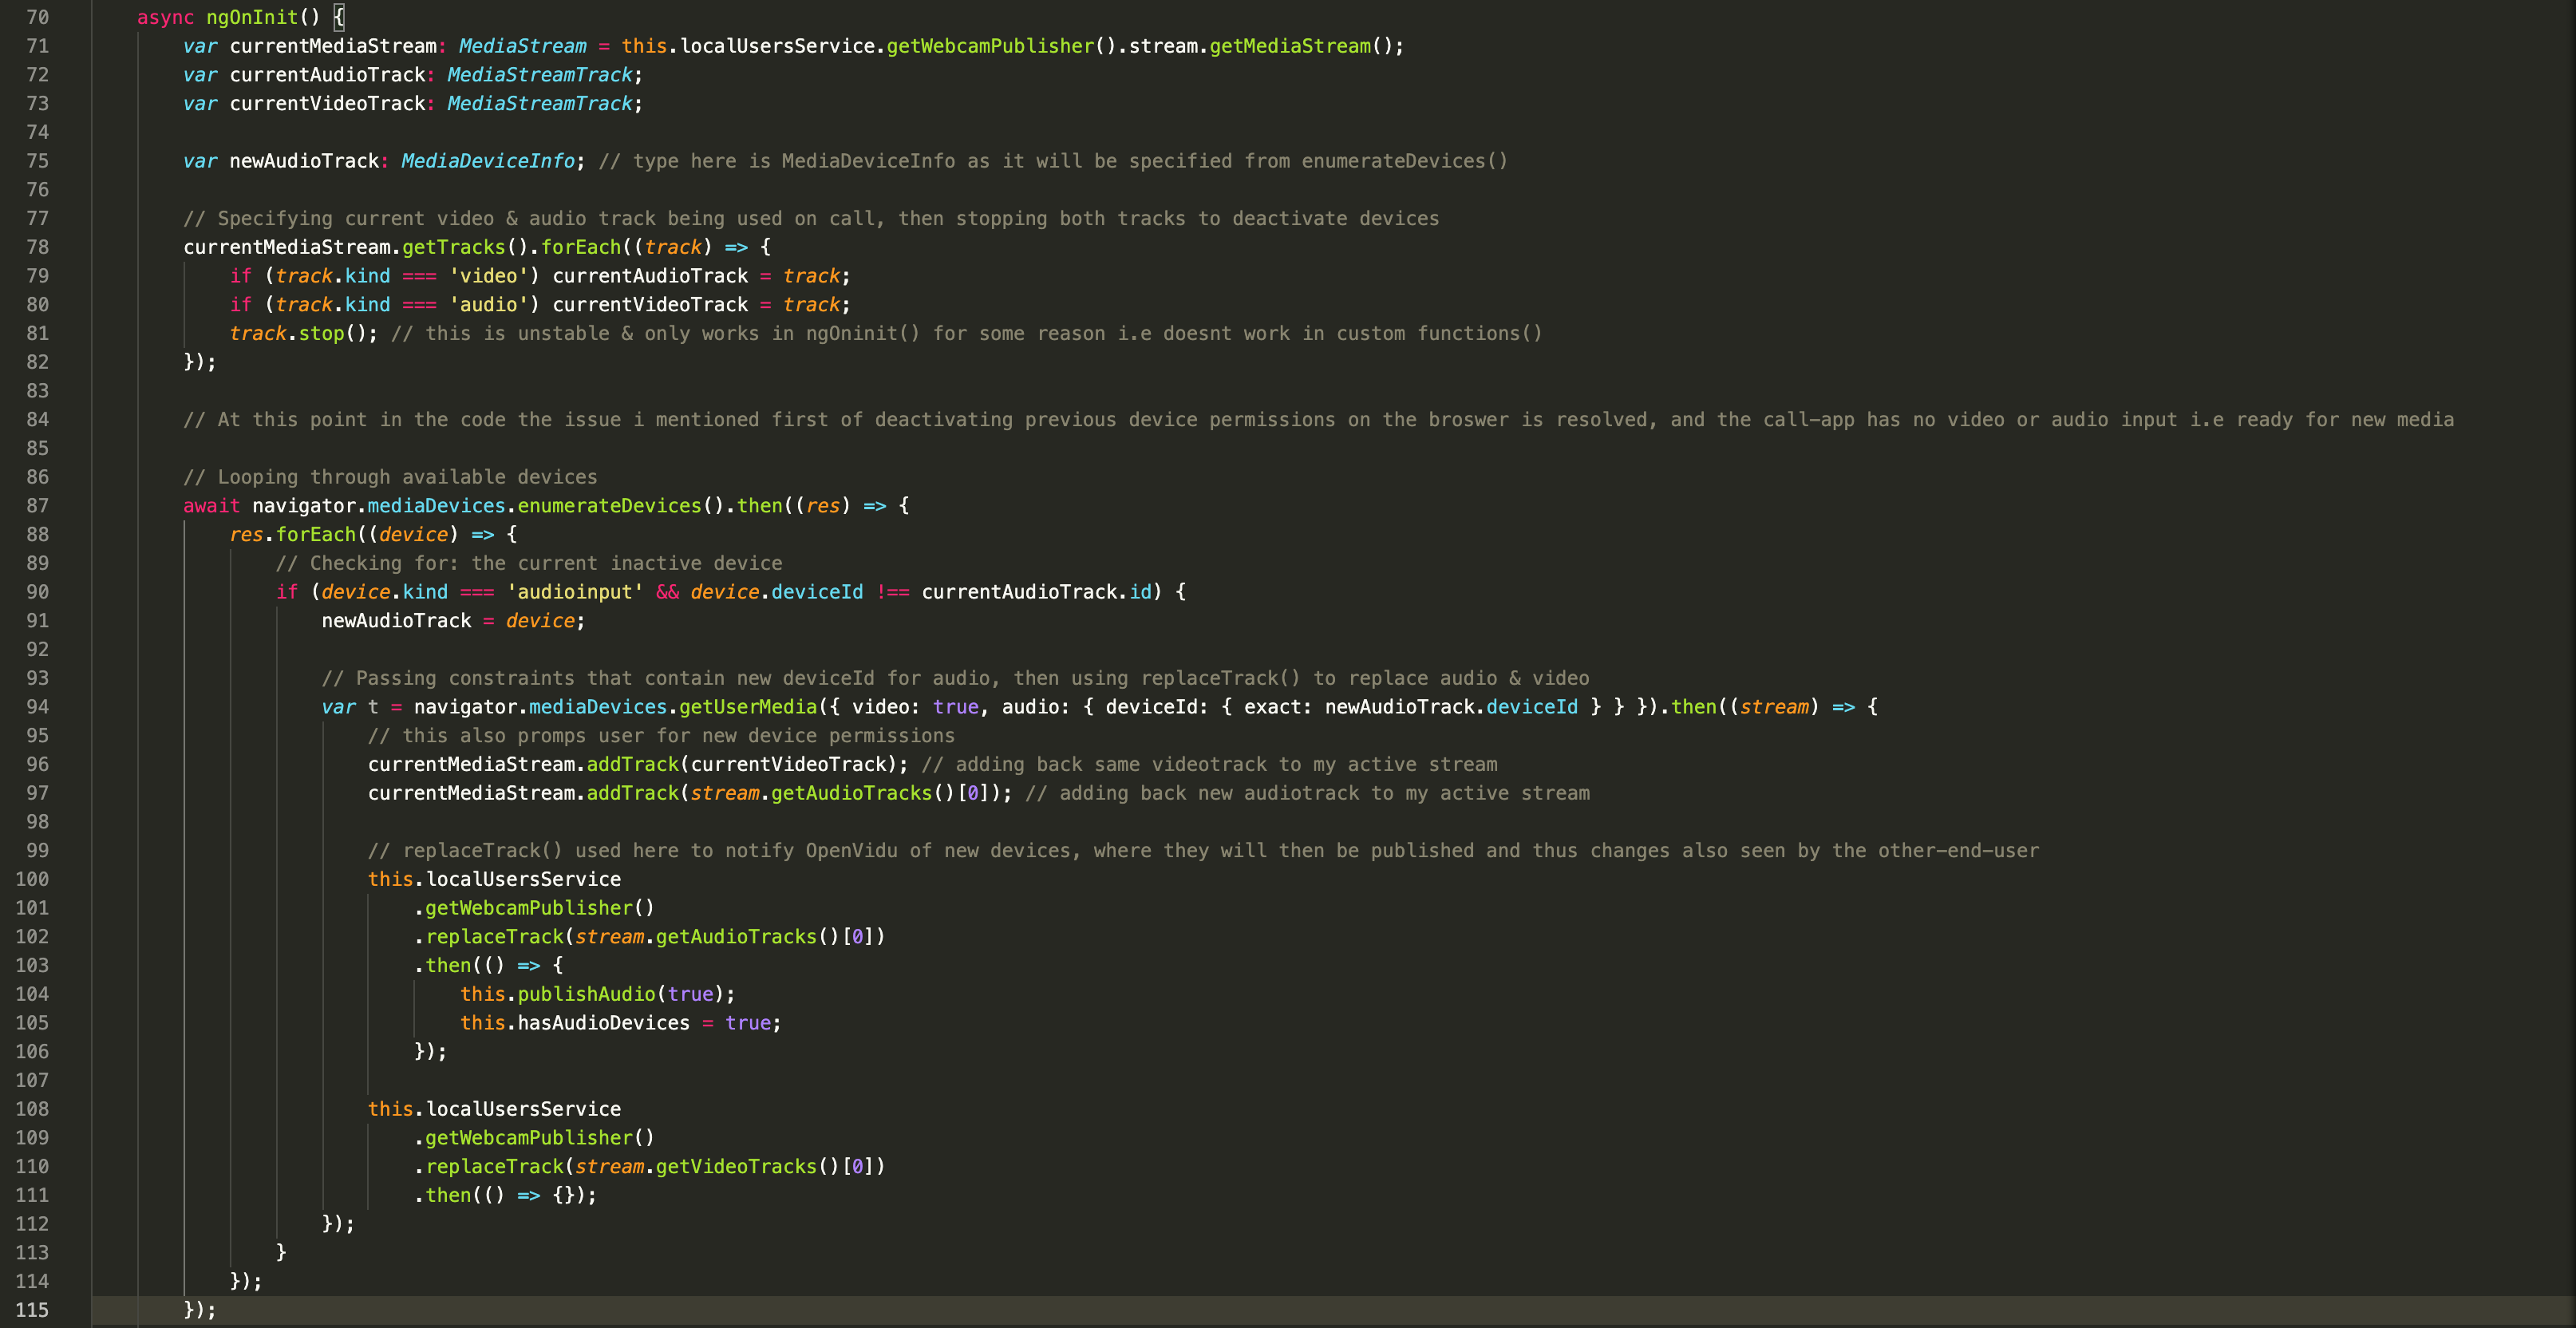The width and height of the screenshot is (2576, 1328).
Task: Click 'stop' in track.stop() on line 81
Action: coord(321,333)
